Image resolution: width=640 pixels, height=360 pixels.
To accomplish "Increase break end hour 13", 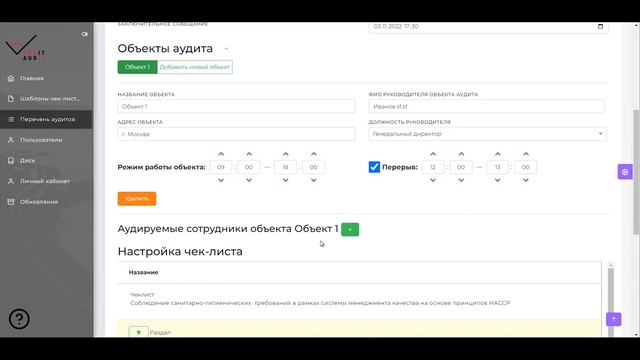I will 498,154.
